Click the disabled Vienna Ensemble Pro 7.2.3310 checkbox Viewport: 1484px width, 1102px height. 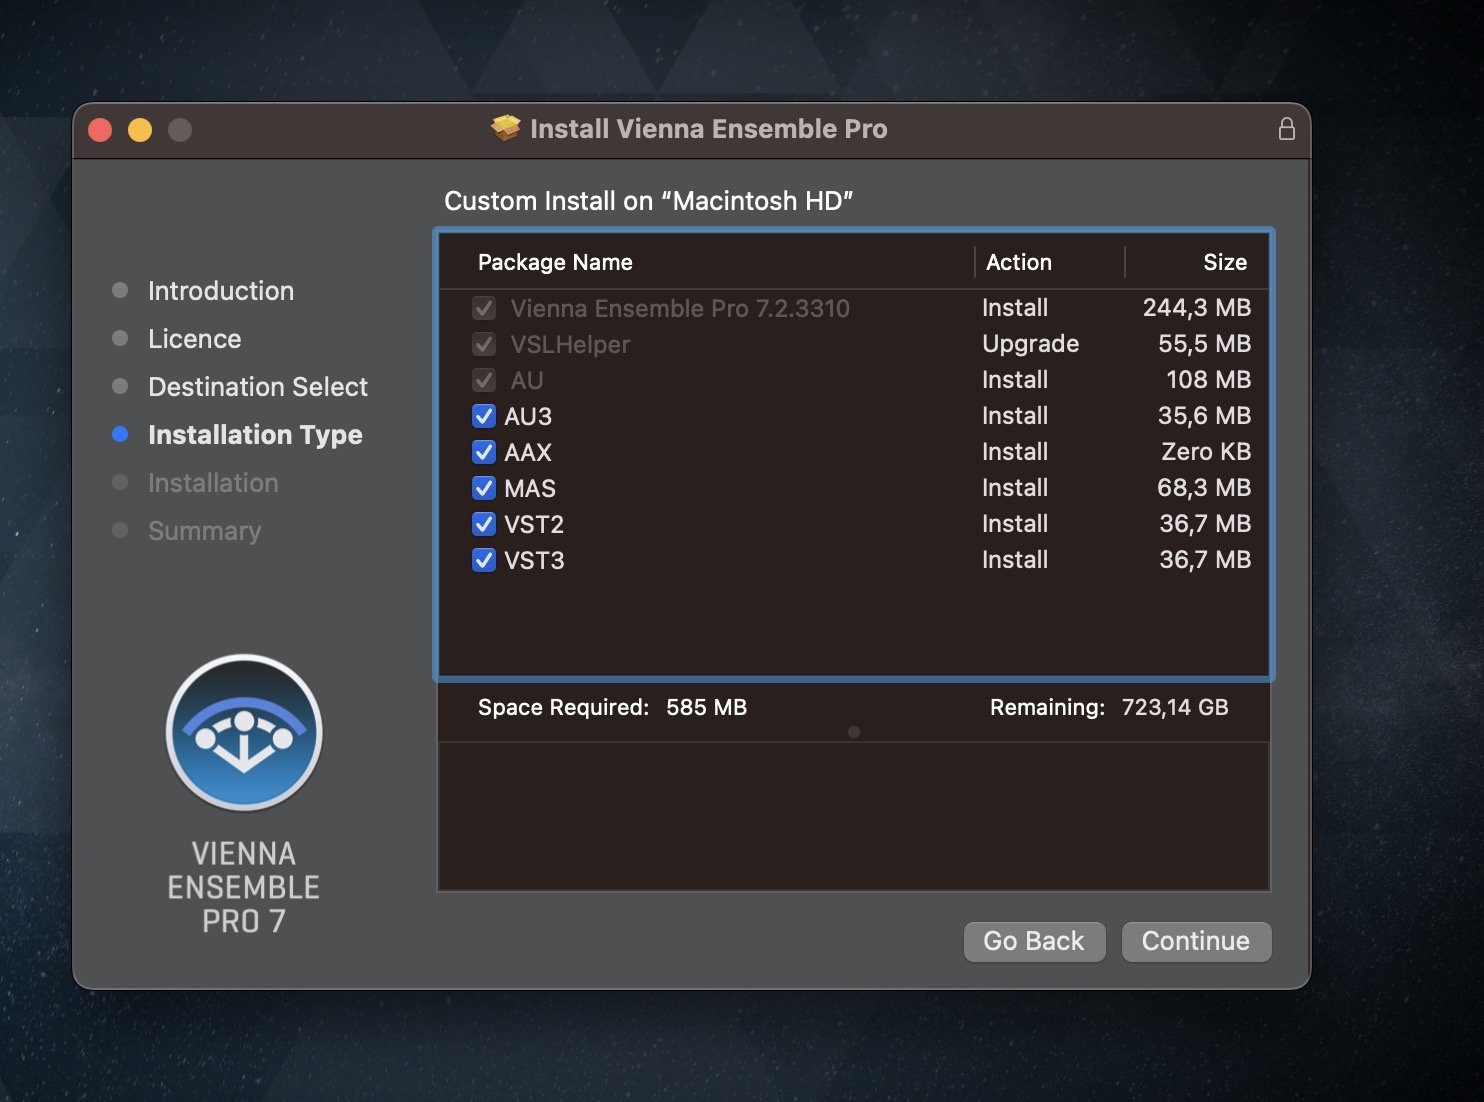484,308
